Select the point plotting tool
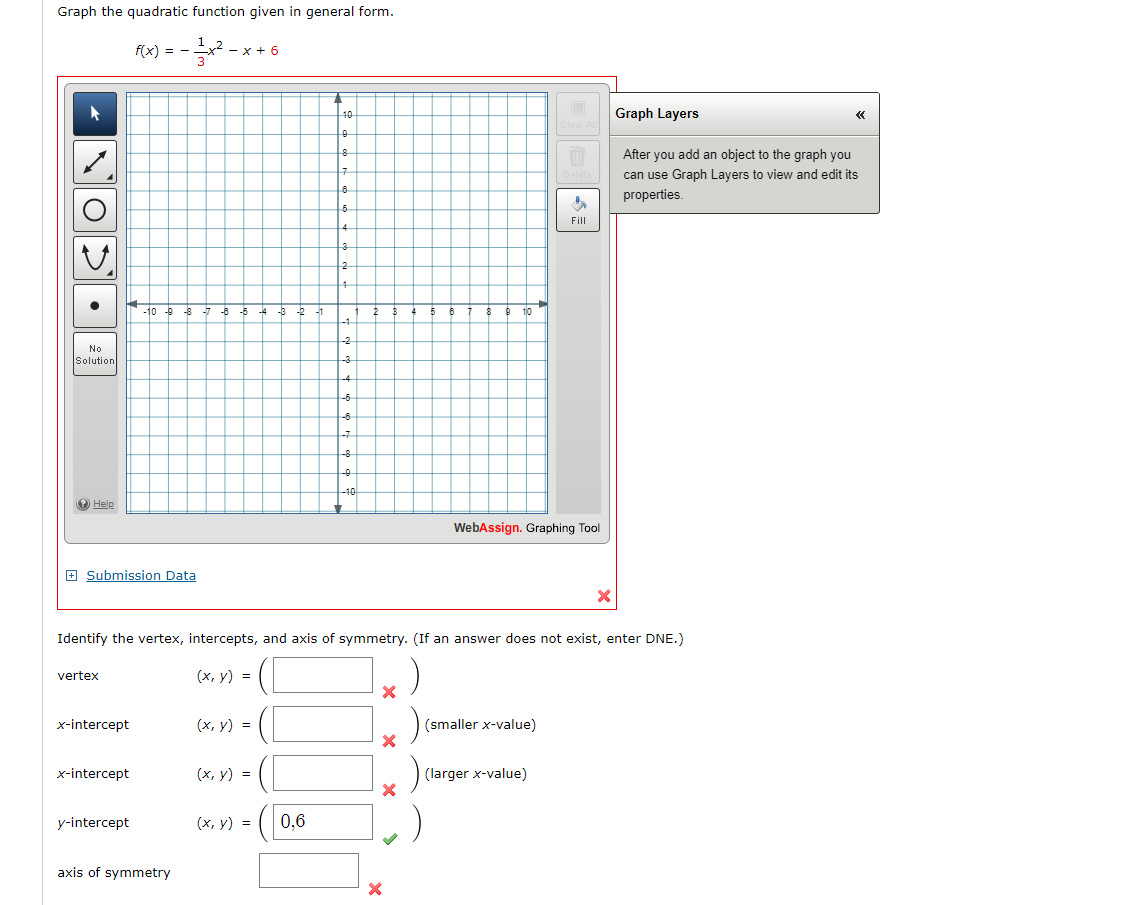Image resolution: width=1138 pixels, height=905 pixels. tap(94, 305)
